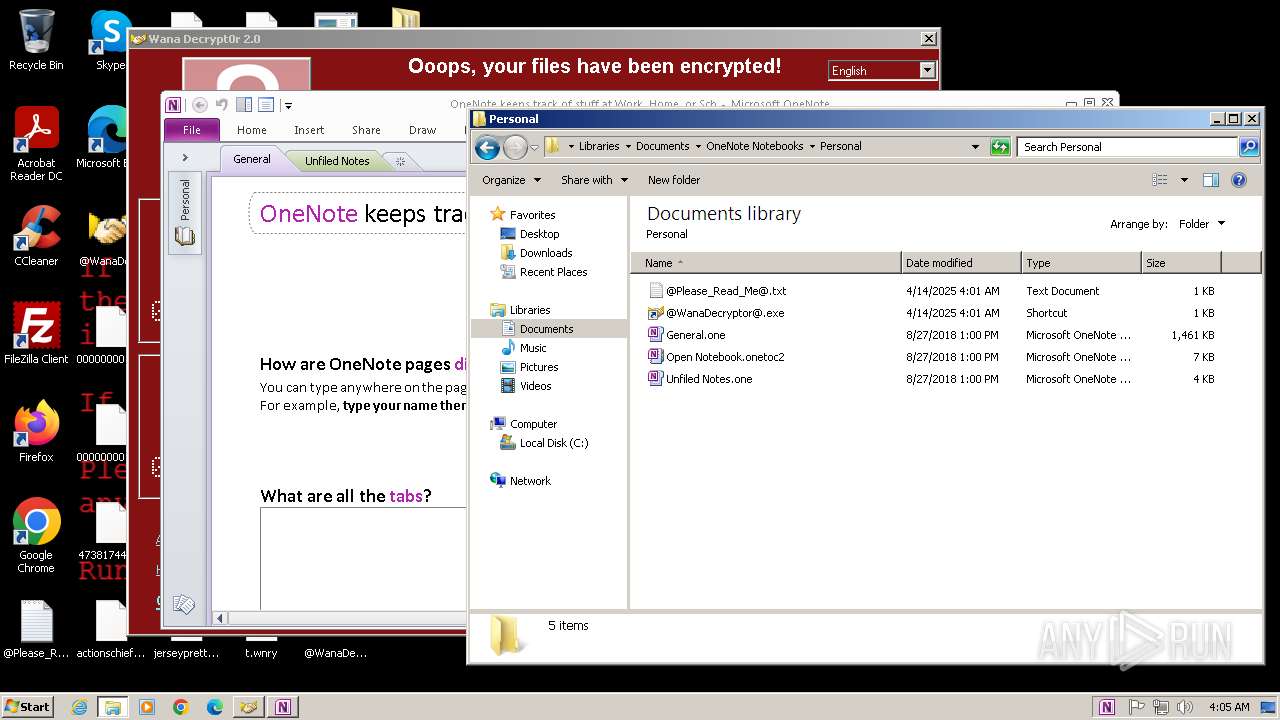Select Downloads under Favorites

(546, 253)
